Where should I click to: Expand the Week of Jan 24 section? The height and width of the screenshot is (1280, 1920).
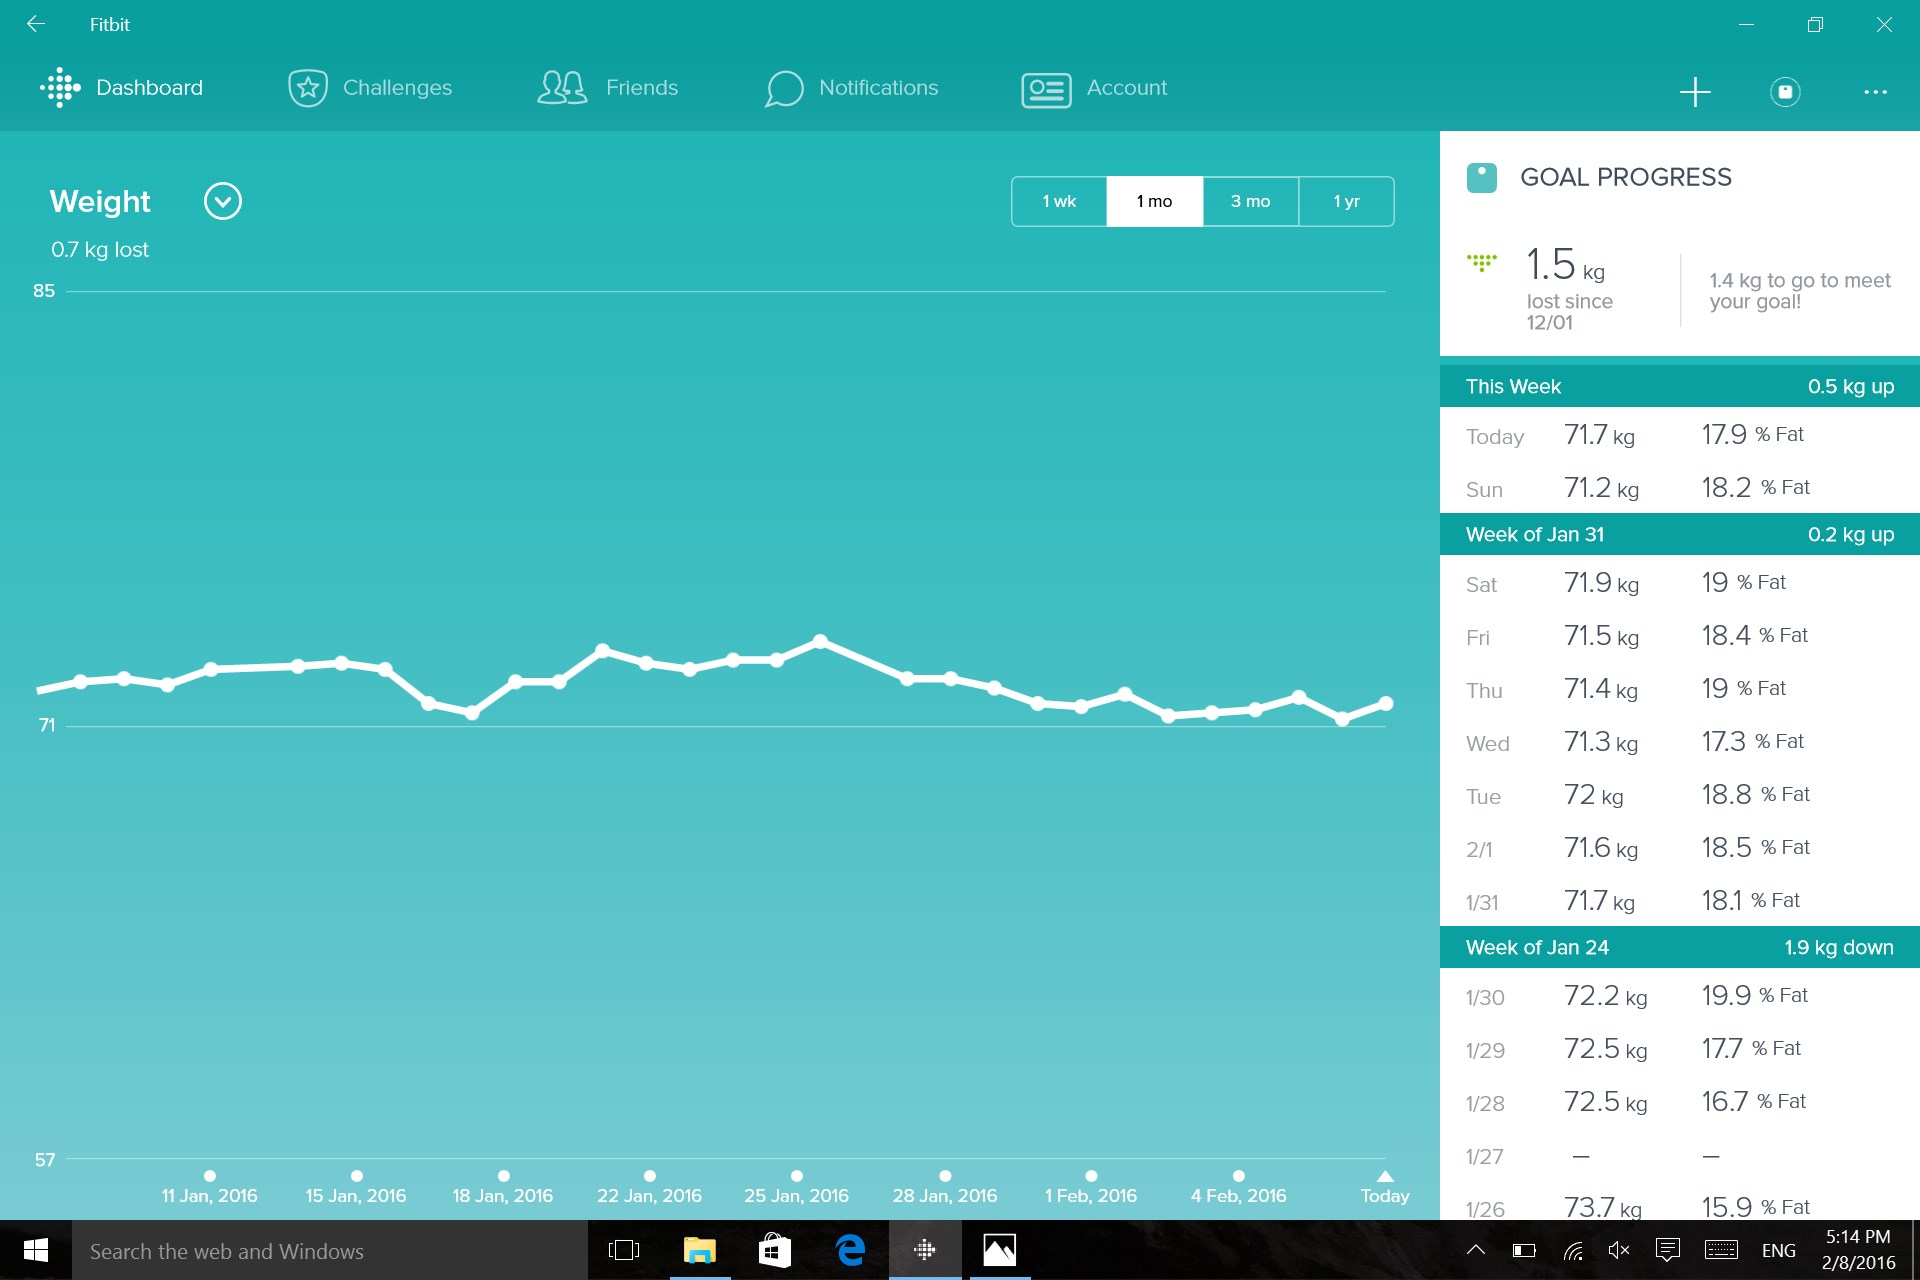point(1679,947)
